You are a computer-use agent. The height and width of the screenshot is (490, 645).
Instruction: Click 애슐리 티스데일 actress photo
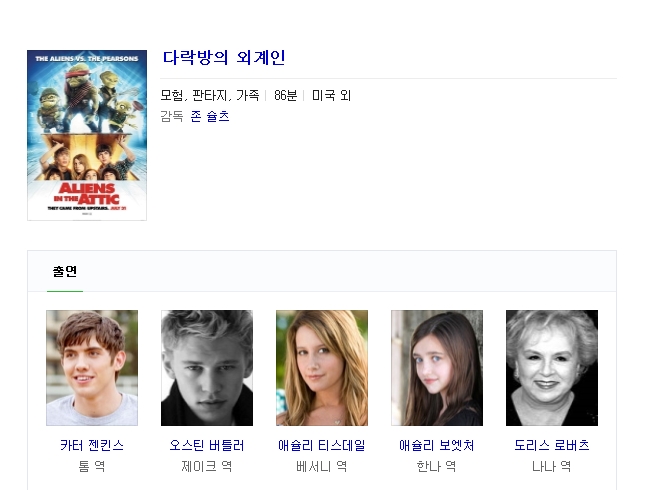[x=322, y=368]
